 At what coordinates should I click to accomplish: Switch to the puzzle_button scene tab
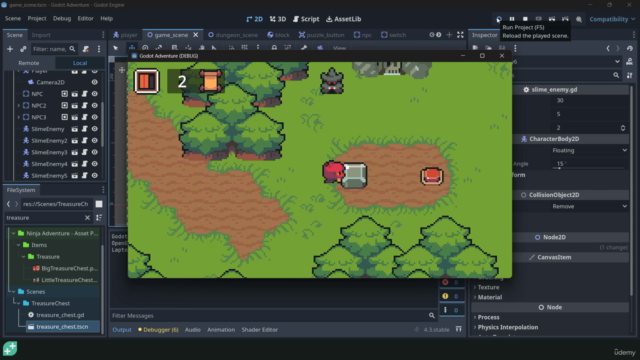(321, 35)
